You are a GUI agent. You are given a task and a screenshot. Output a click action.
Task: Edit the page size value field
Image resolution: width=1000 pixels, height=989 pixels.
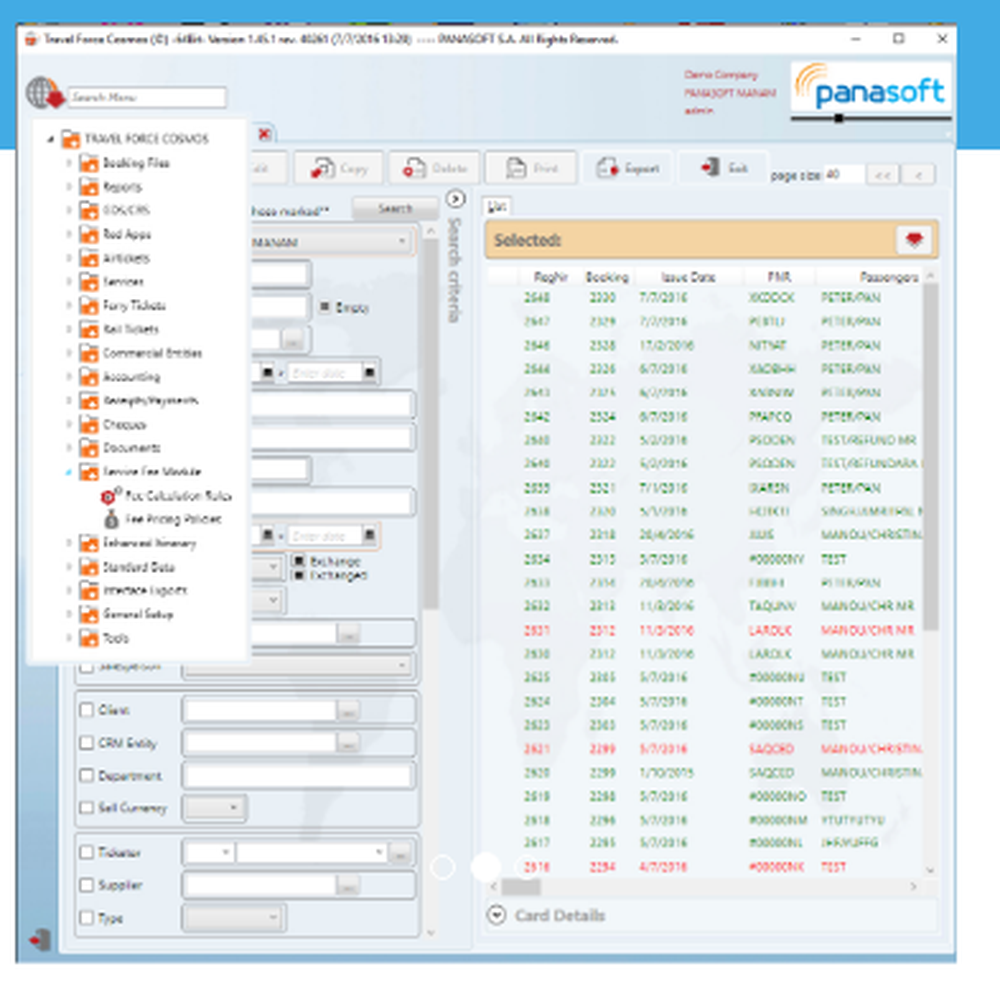click(x=843, y=172)
